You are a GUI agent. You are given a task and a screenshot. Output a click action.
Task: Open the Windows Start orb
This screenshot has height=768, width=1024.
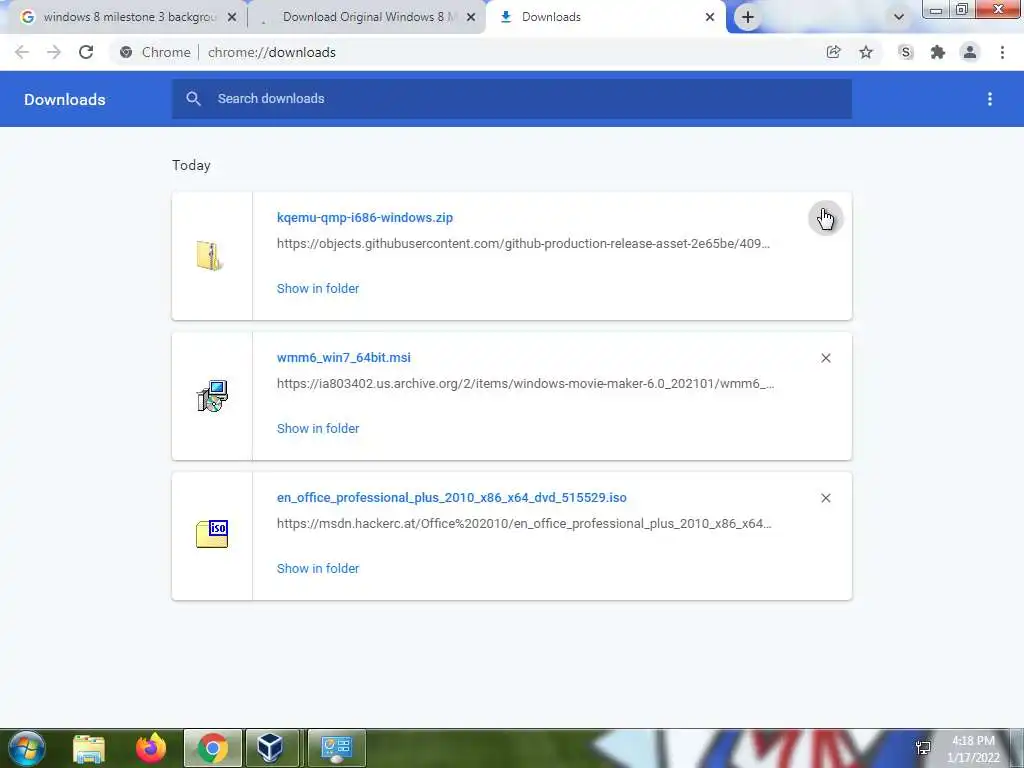(x=27, y=748)
